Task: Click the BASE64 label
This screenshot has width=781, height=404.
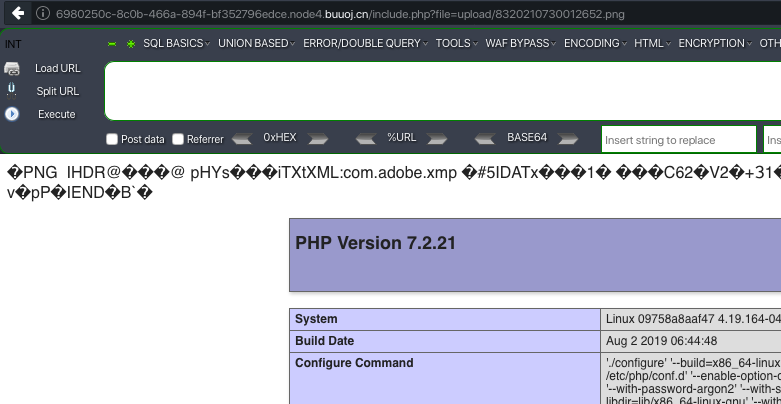Action: (527, 137)
